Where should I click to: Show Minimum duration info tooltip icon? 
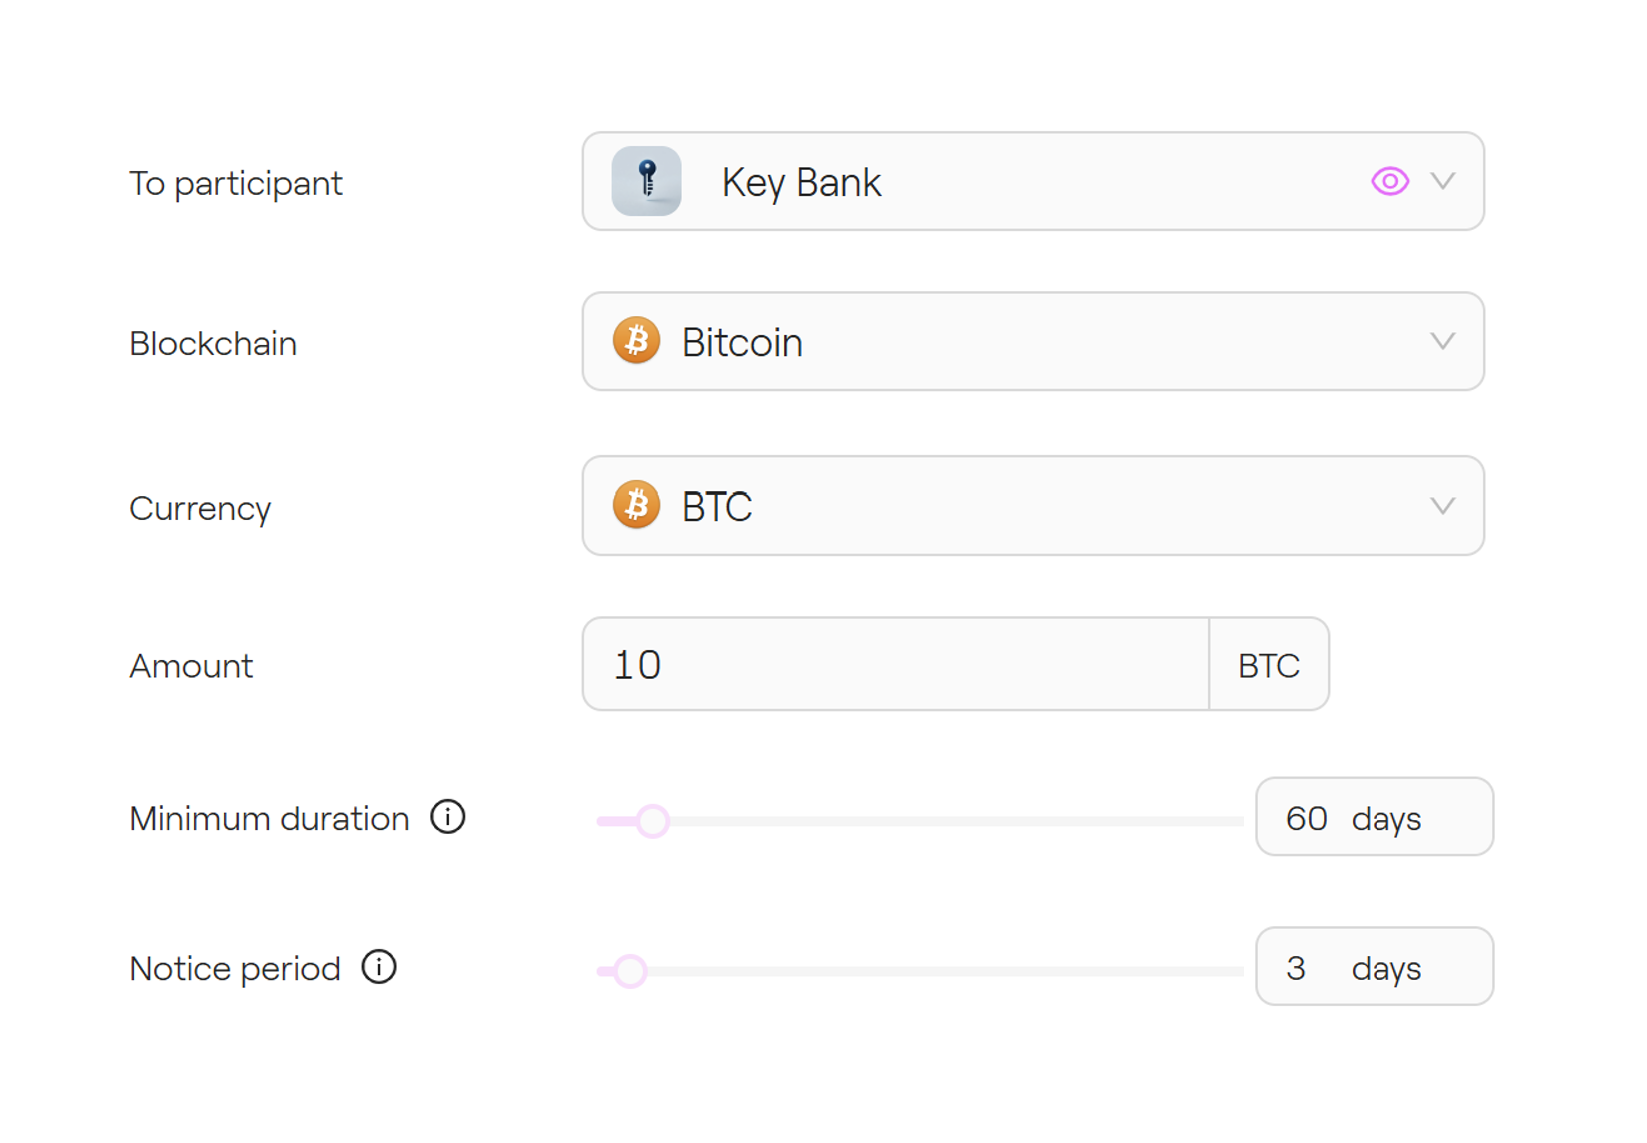point(448,817)
